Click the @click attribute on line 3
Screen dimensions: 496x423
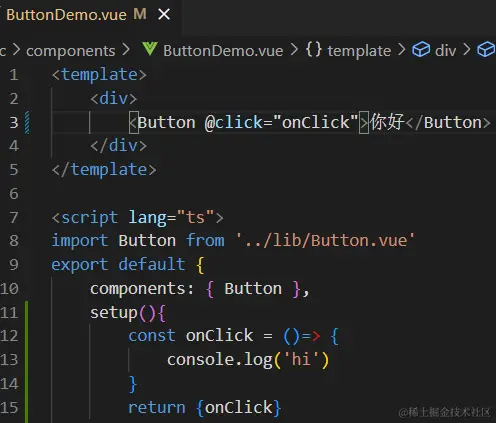tap(234, 122)
